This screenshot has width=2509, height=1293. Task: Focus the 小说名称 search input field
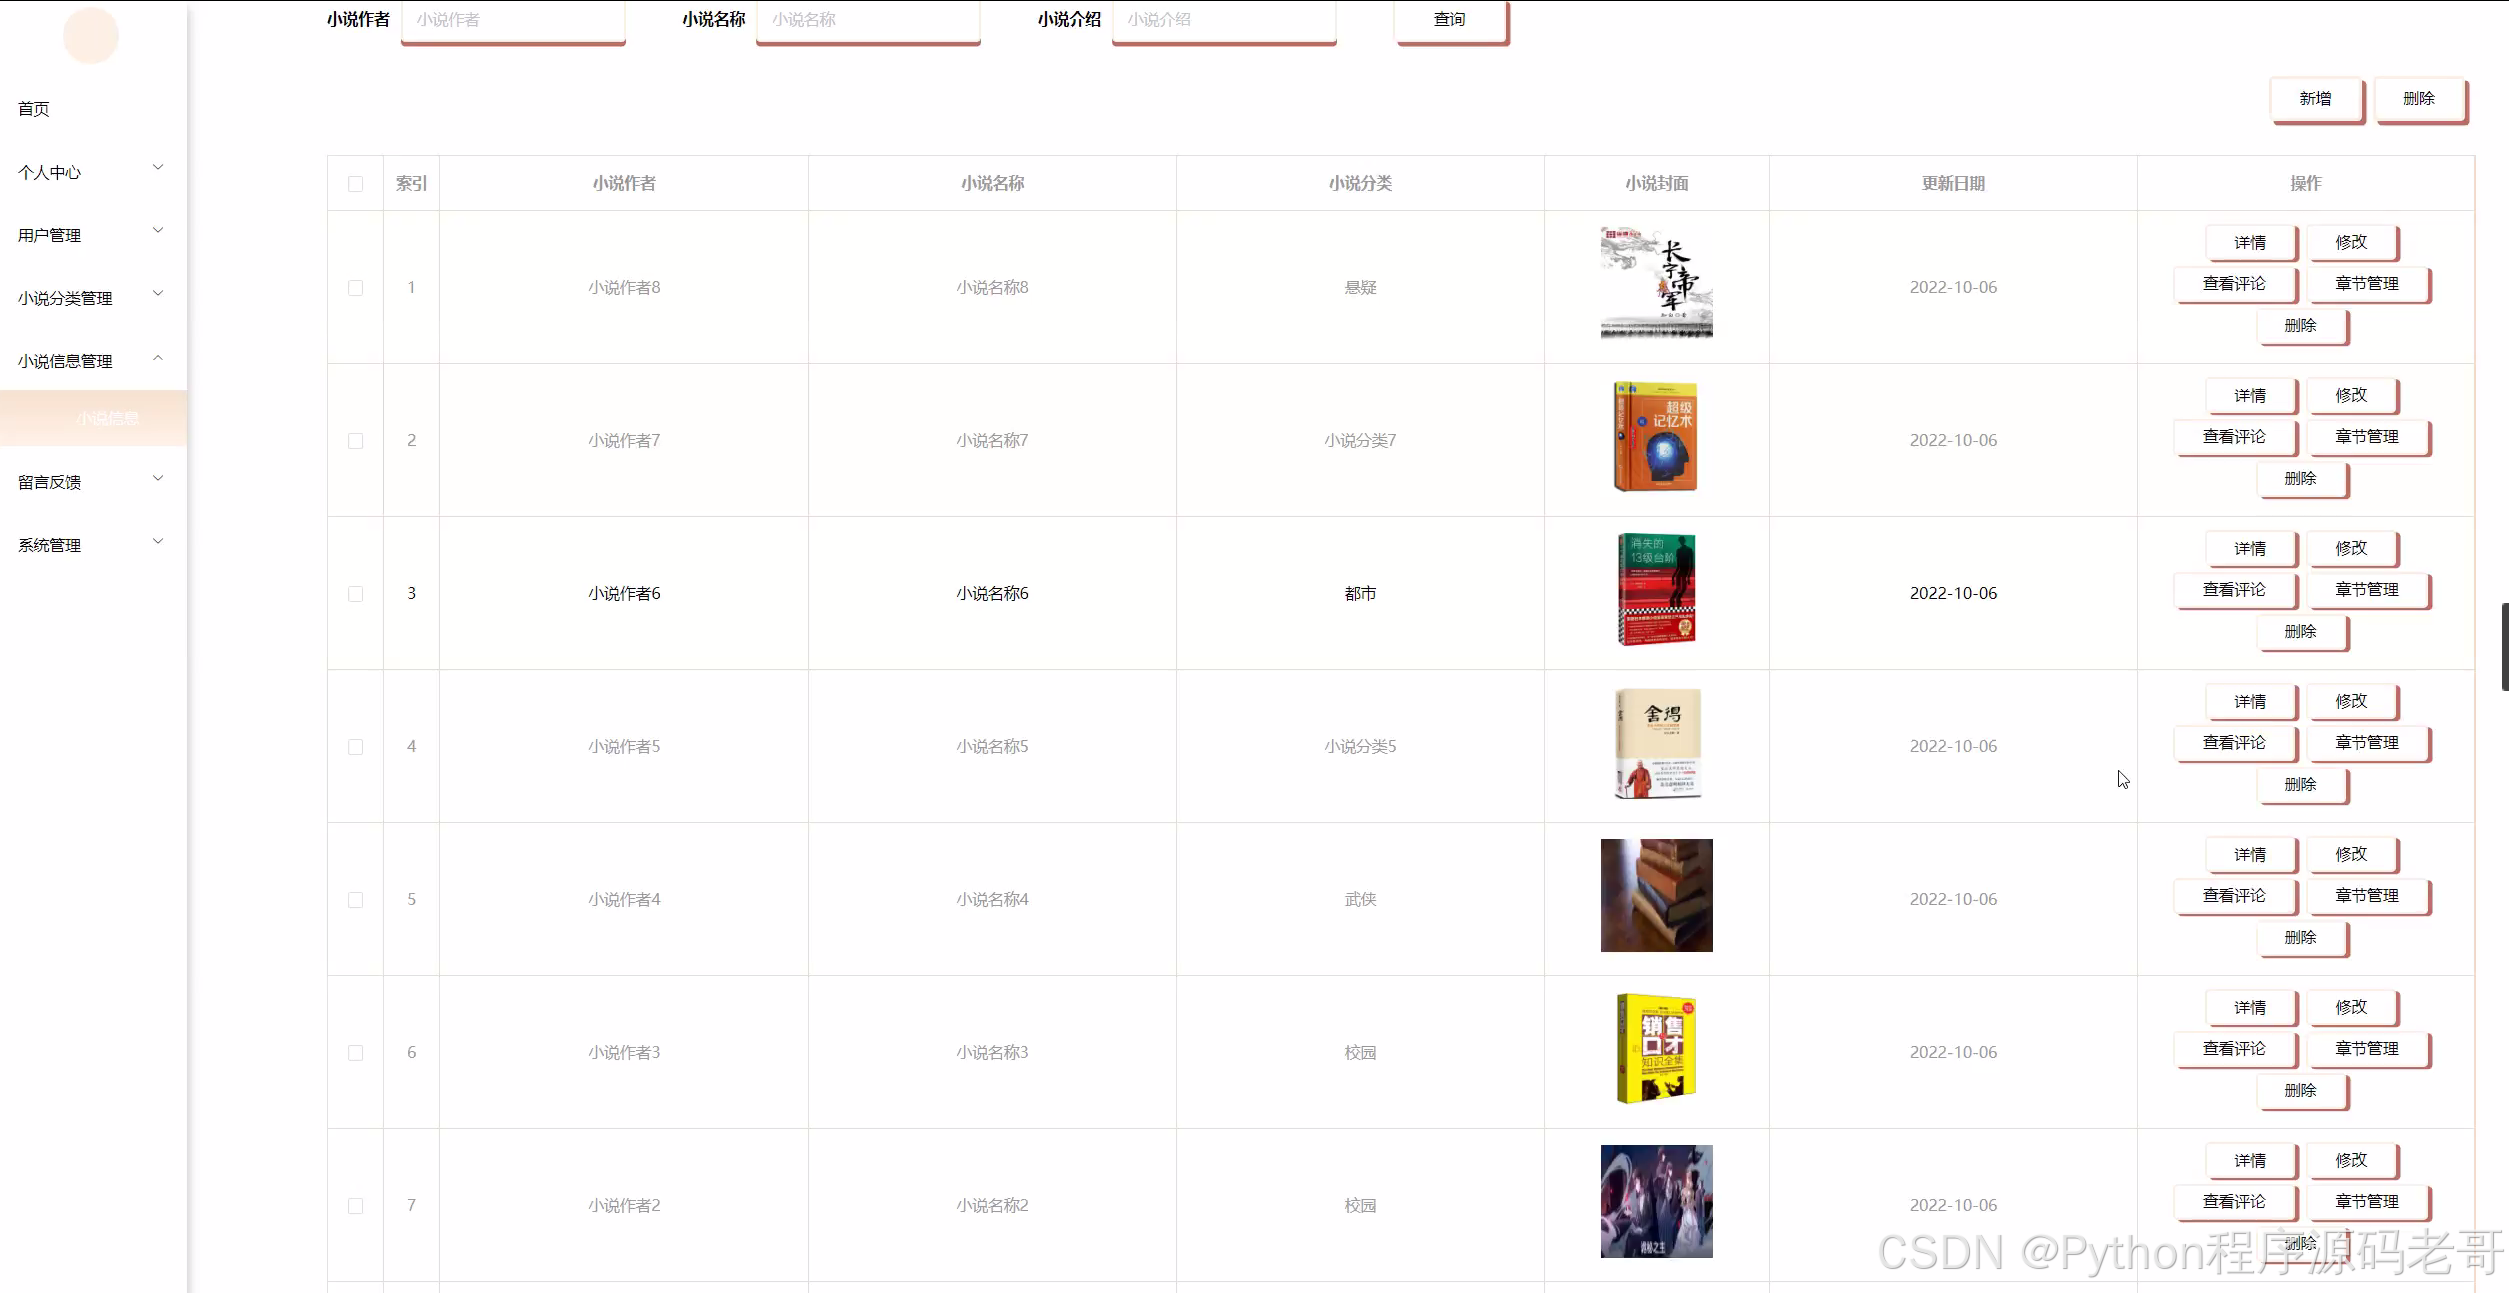[x=867, y=20]
